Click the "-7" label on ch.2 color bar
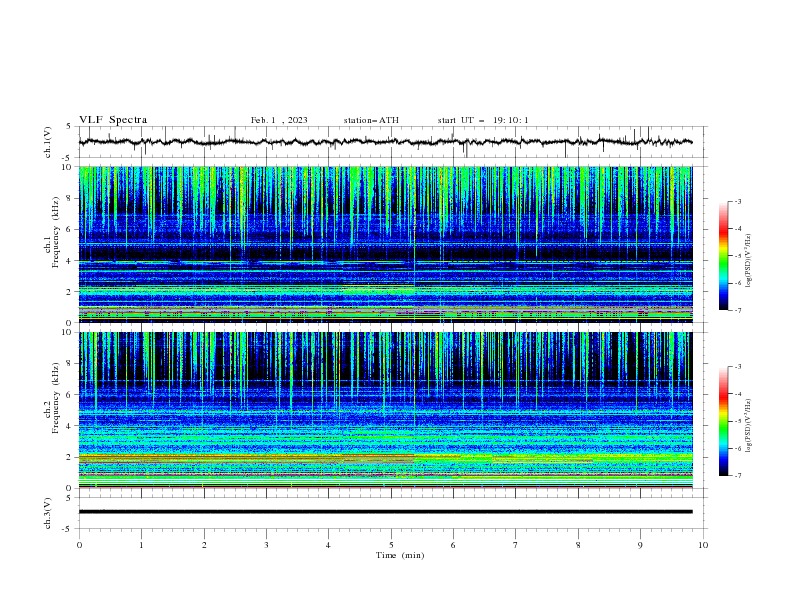Image resolution: width=792 pixels, height=612 pixels. pos(738,475)
